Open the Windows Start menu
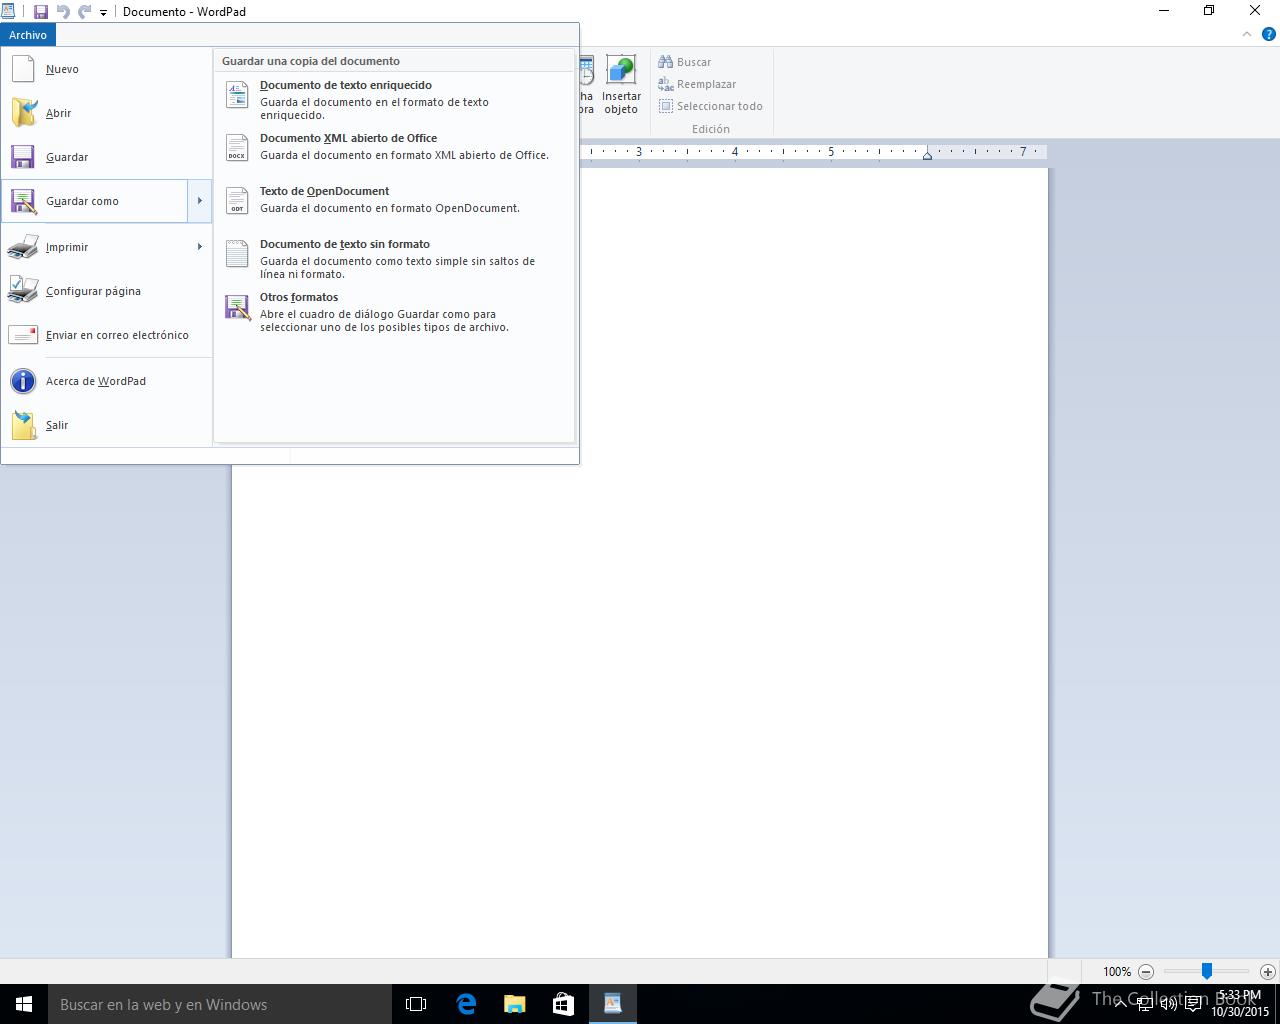1280x1024 pixels. point(24,1004)
